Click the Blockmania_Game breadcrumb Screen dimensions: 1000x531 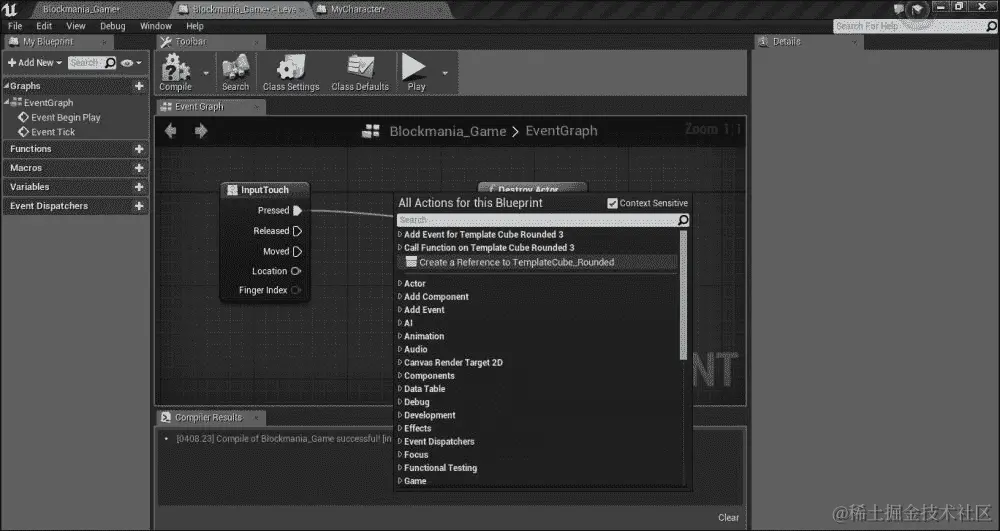coord(447,131)
